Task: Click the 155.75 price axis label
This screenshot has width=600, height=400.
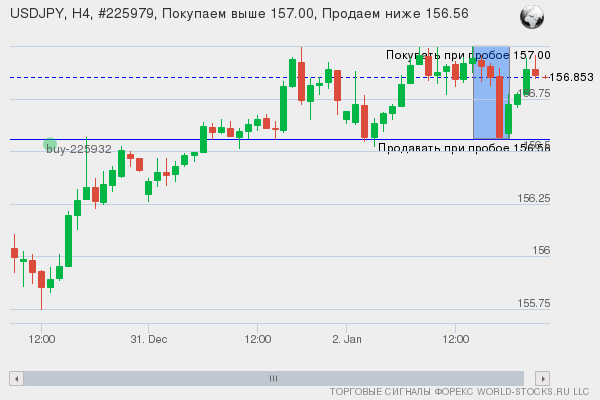Action: [534, 303]
